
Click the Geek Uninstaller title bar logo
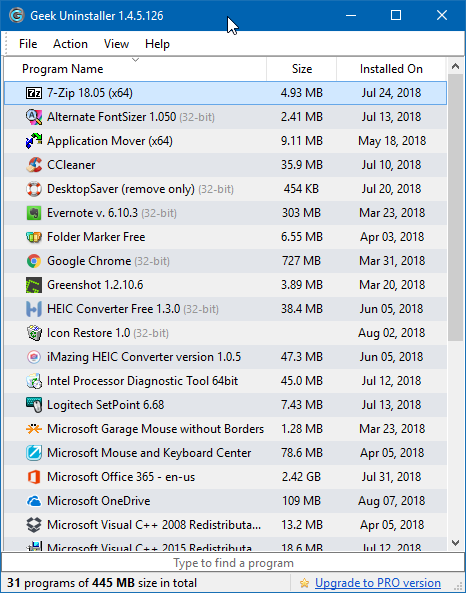coord(17,16)
